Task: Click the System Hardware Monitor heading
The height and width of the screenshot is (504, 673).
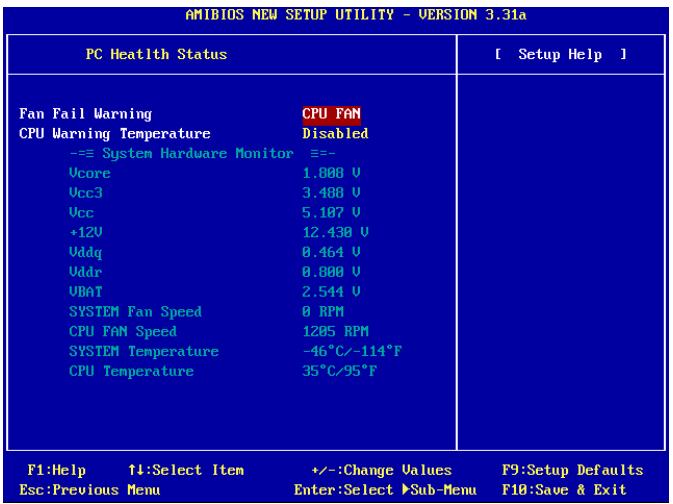Action: [203, 153]
